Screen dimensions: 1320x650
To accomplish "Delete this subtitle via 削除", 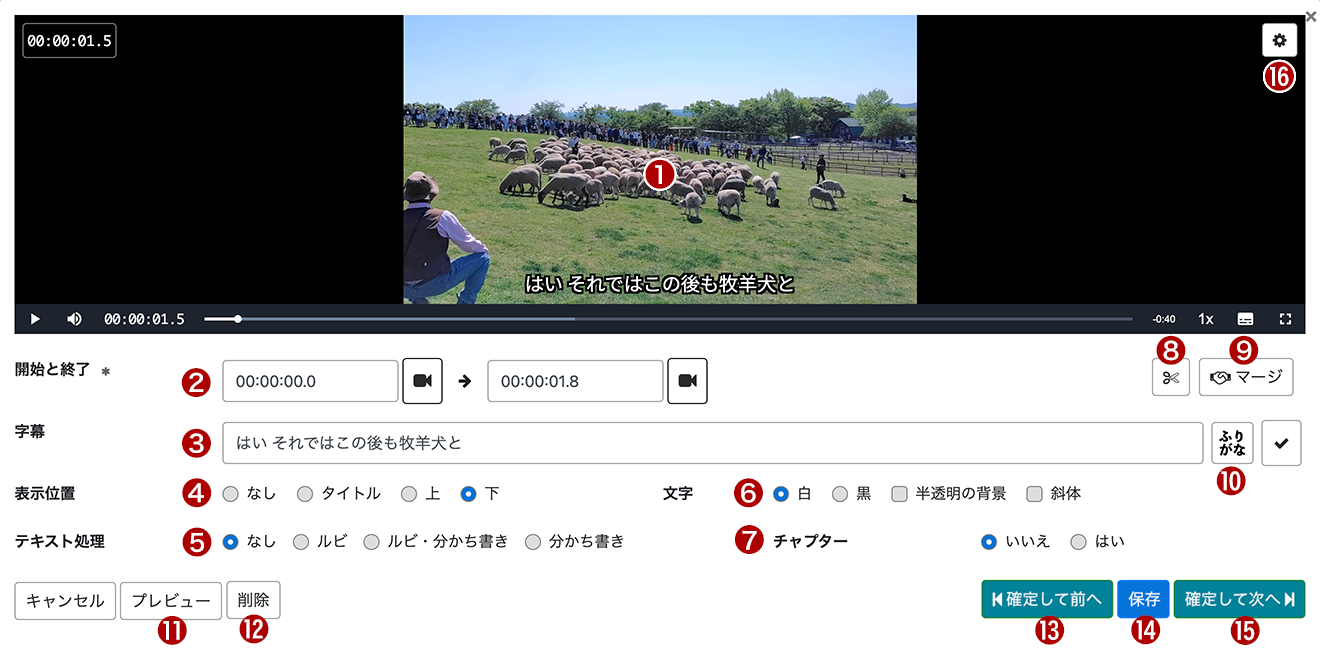I will [253, 600].
